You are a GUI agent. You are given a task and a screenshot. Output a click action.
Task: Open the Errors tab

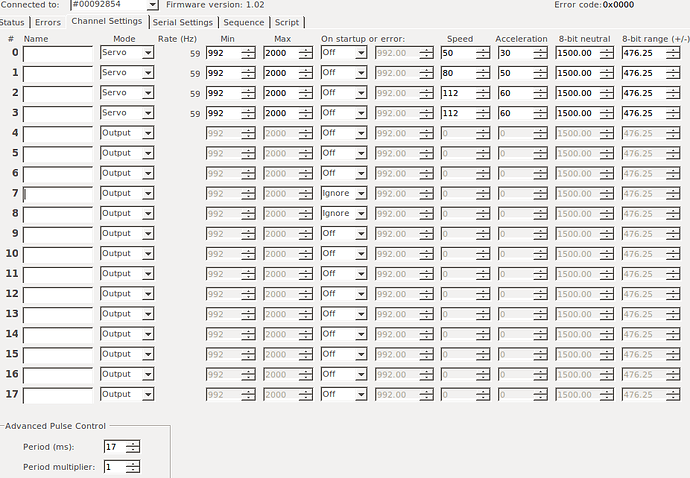(47, 22)
